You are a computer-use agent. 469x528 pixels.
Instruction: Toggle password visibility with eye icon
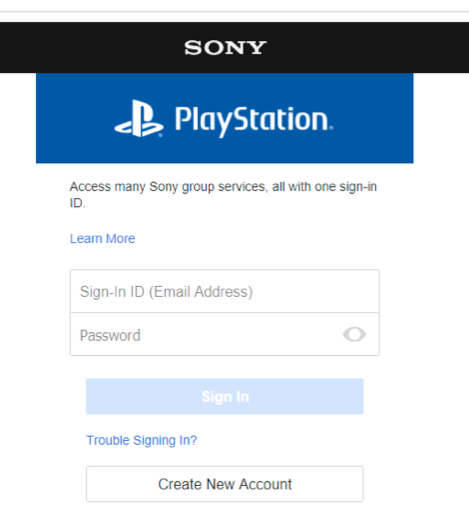point(354,334)
